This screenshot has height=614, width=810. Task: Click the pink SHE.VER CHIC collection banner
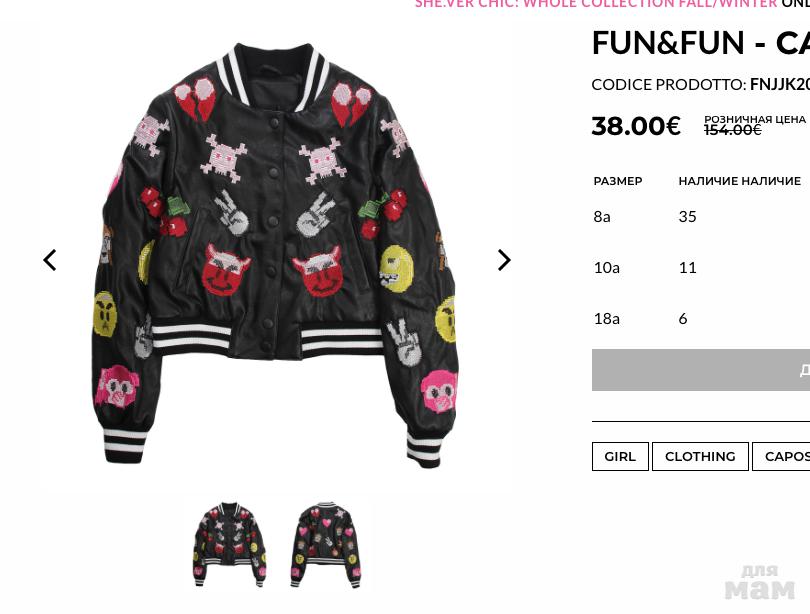596,4
